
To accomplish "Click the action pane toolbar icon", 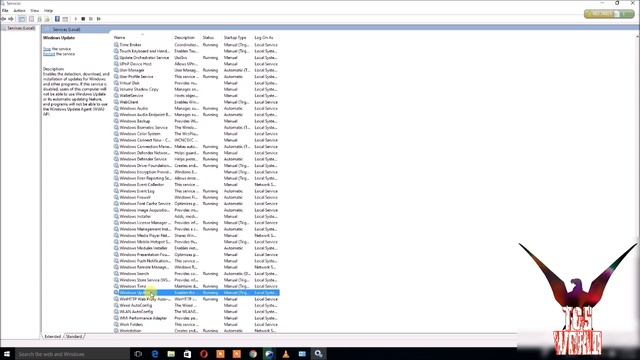I will [65, 19].
